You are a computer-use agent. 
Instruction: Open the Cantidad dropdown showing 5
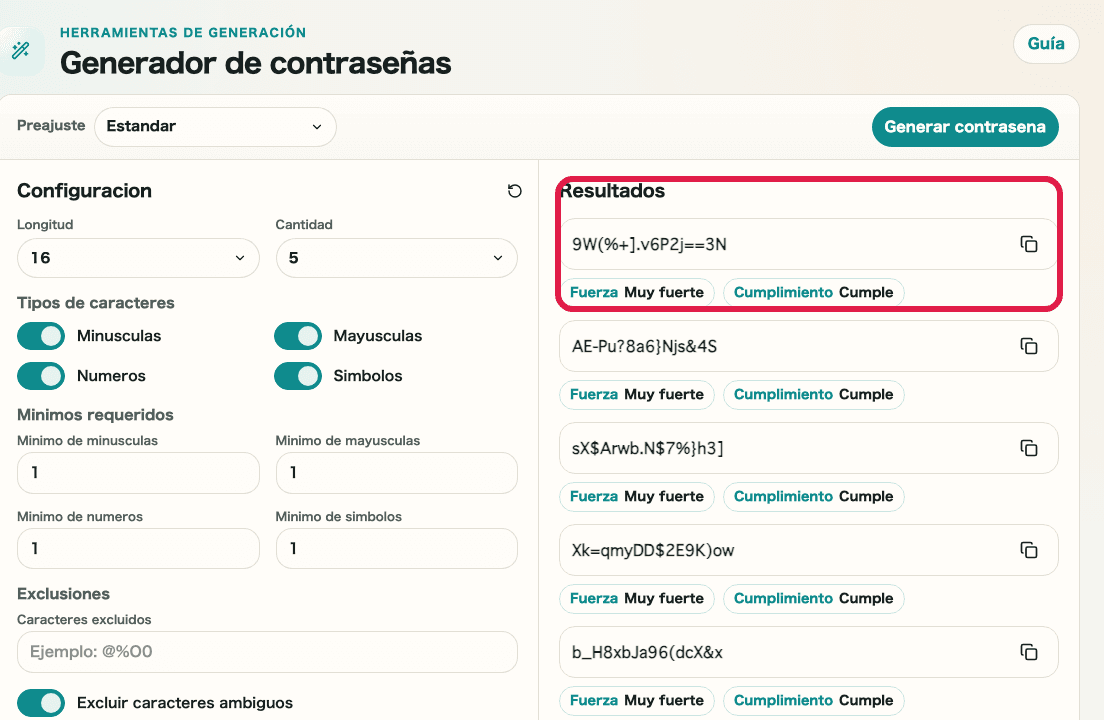[396, 258]
